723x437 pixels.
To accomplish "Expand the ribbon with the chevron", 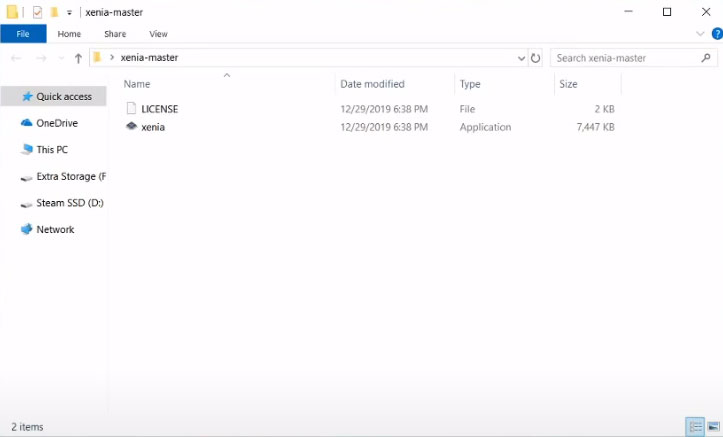I will tap(700, 34).
